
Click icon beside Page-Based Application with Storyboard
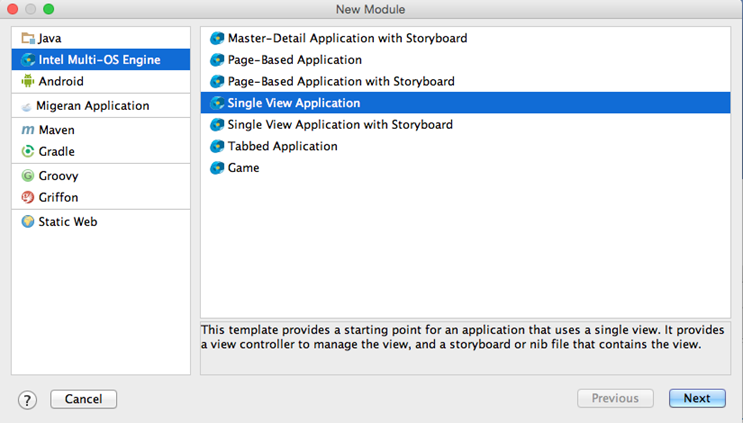click(217, 81)
